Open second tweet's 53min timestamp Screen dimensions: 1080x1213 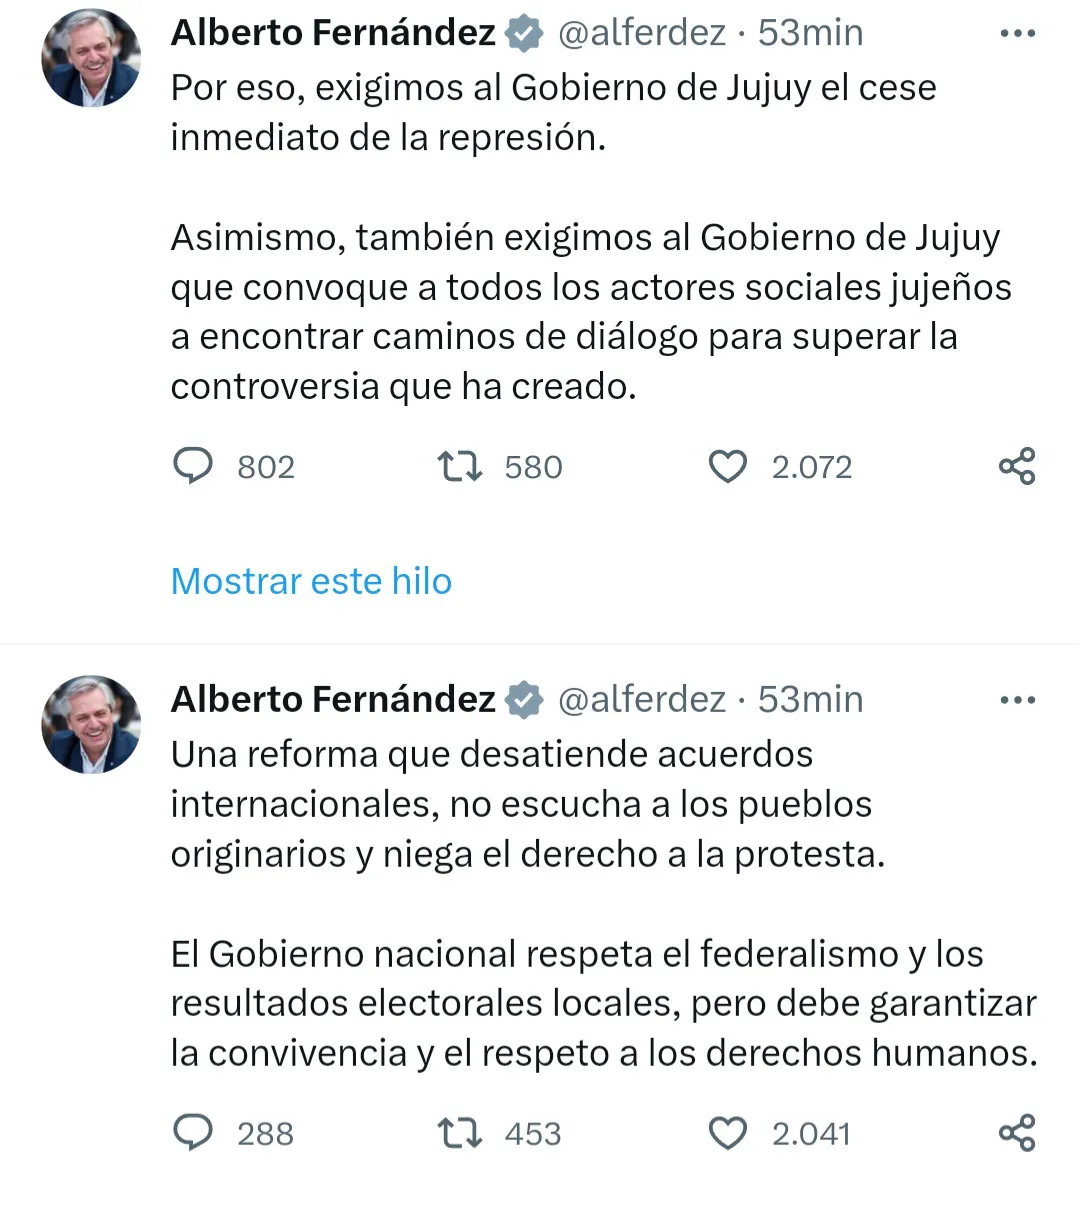(x=810, y=700)
